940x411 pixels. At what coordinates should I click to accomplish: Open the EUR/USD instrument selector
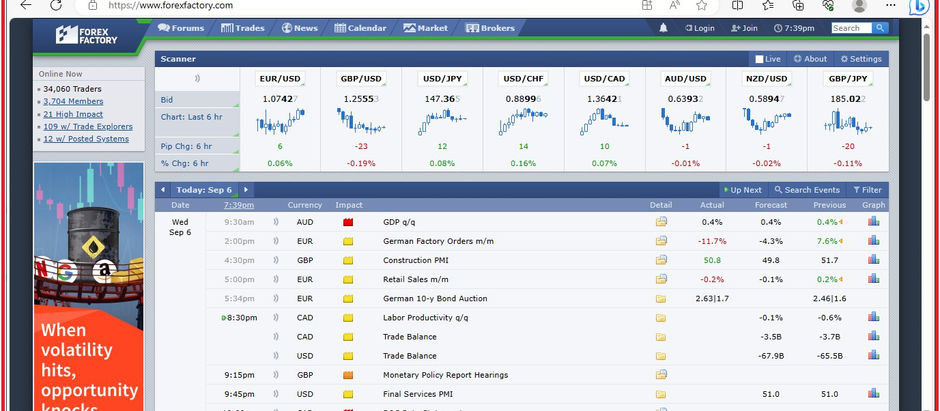pos(280,78)
